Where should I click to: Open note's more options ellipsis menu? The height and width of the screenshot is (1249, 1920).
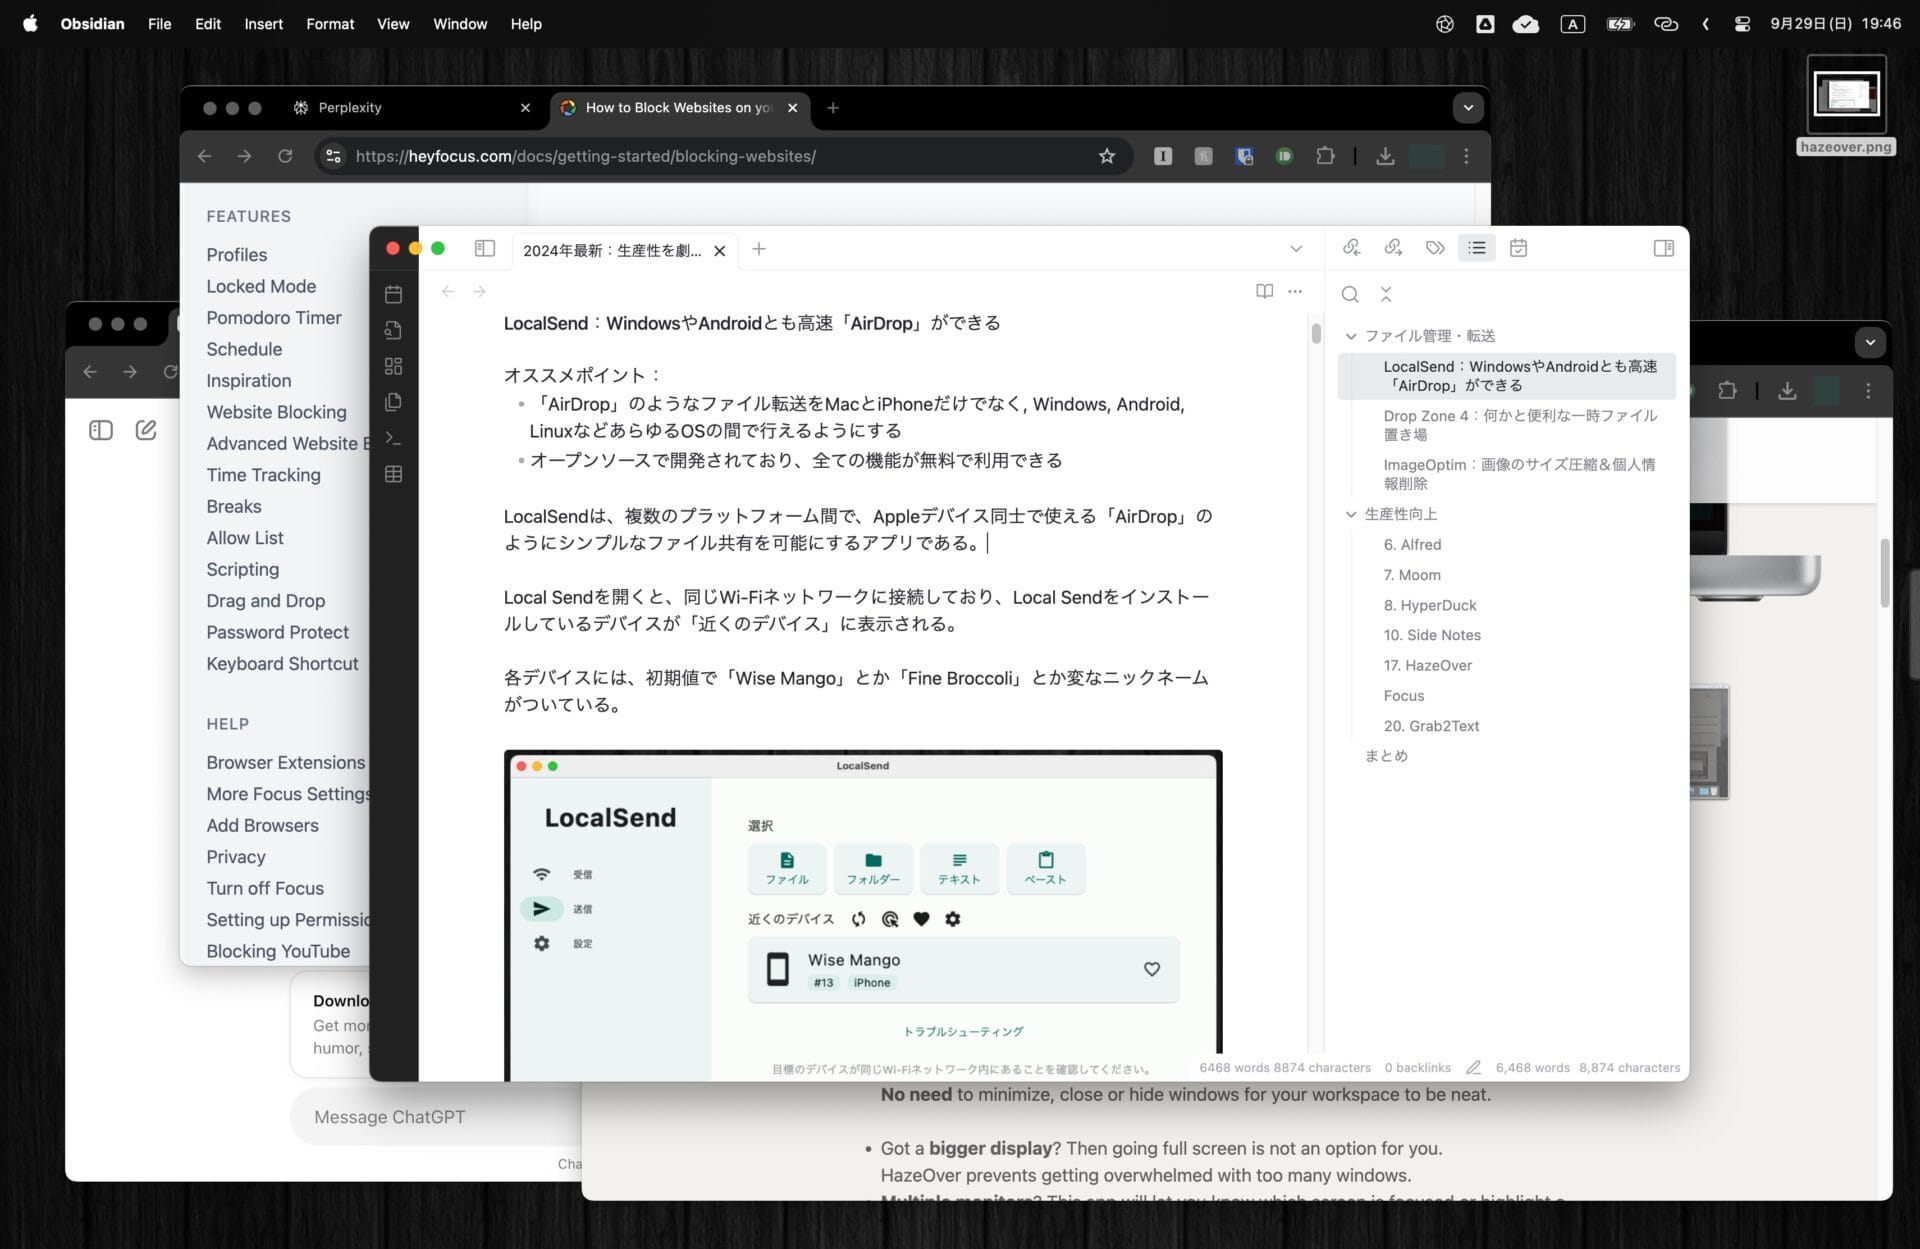1295,291
